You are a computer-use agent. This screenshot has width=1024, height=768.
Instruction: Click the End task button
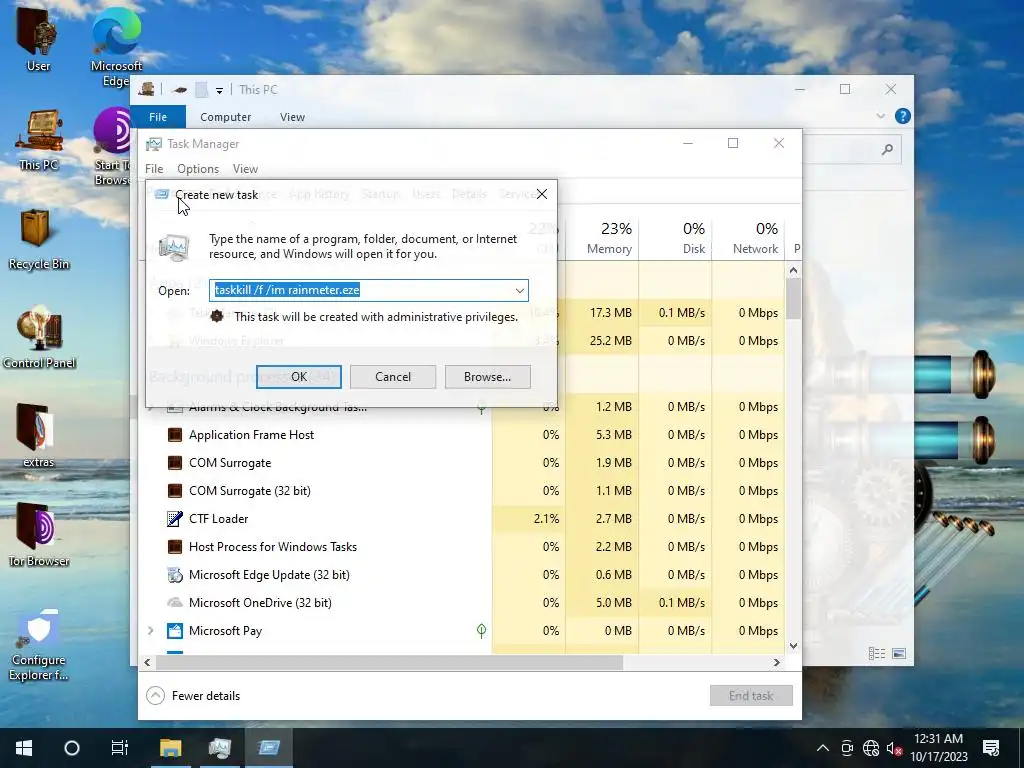point(751,696)
